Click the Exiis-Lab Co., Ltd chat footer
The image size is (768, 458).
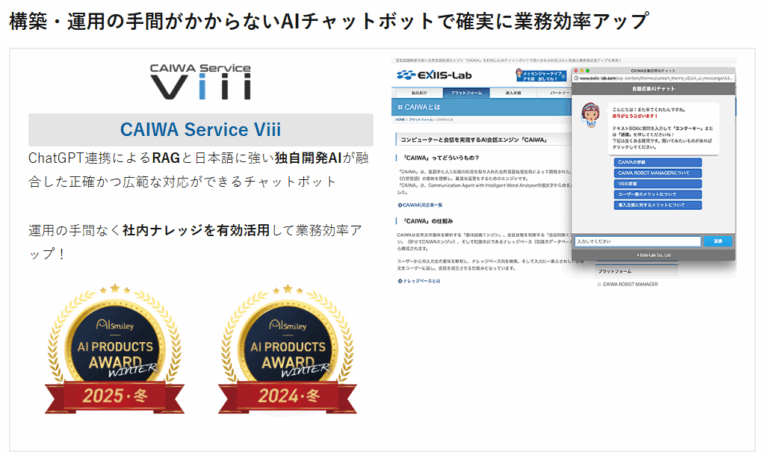[x=653, y=255]
